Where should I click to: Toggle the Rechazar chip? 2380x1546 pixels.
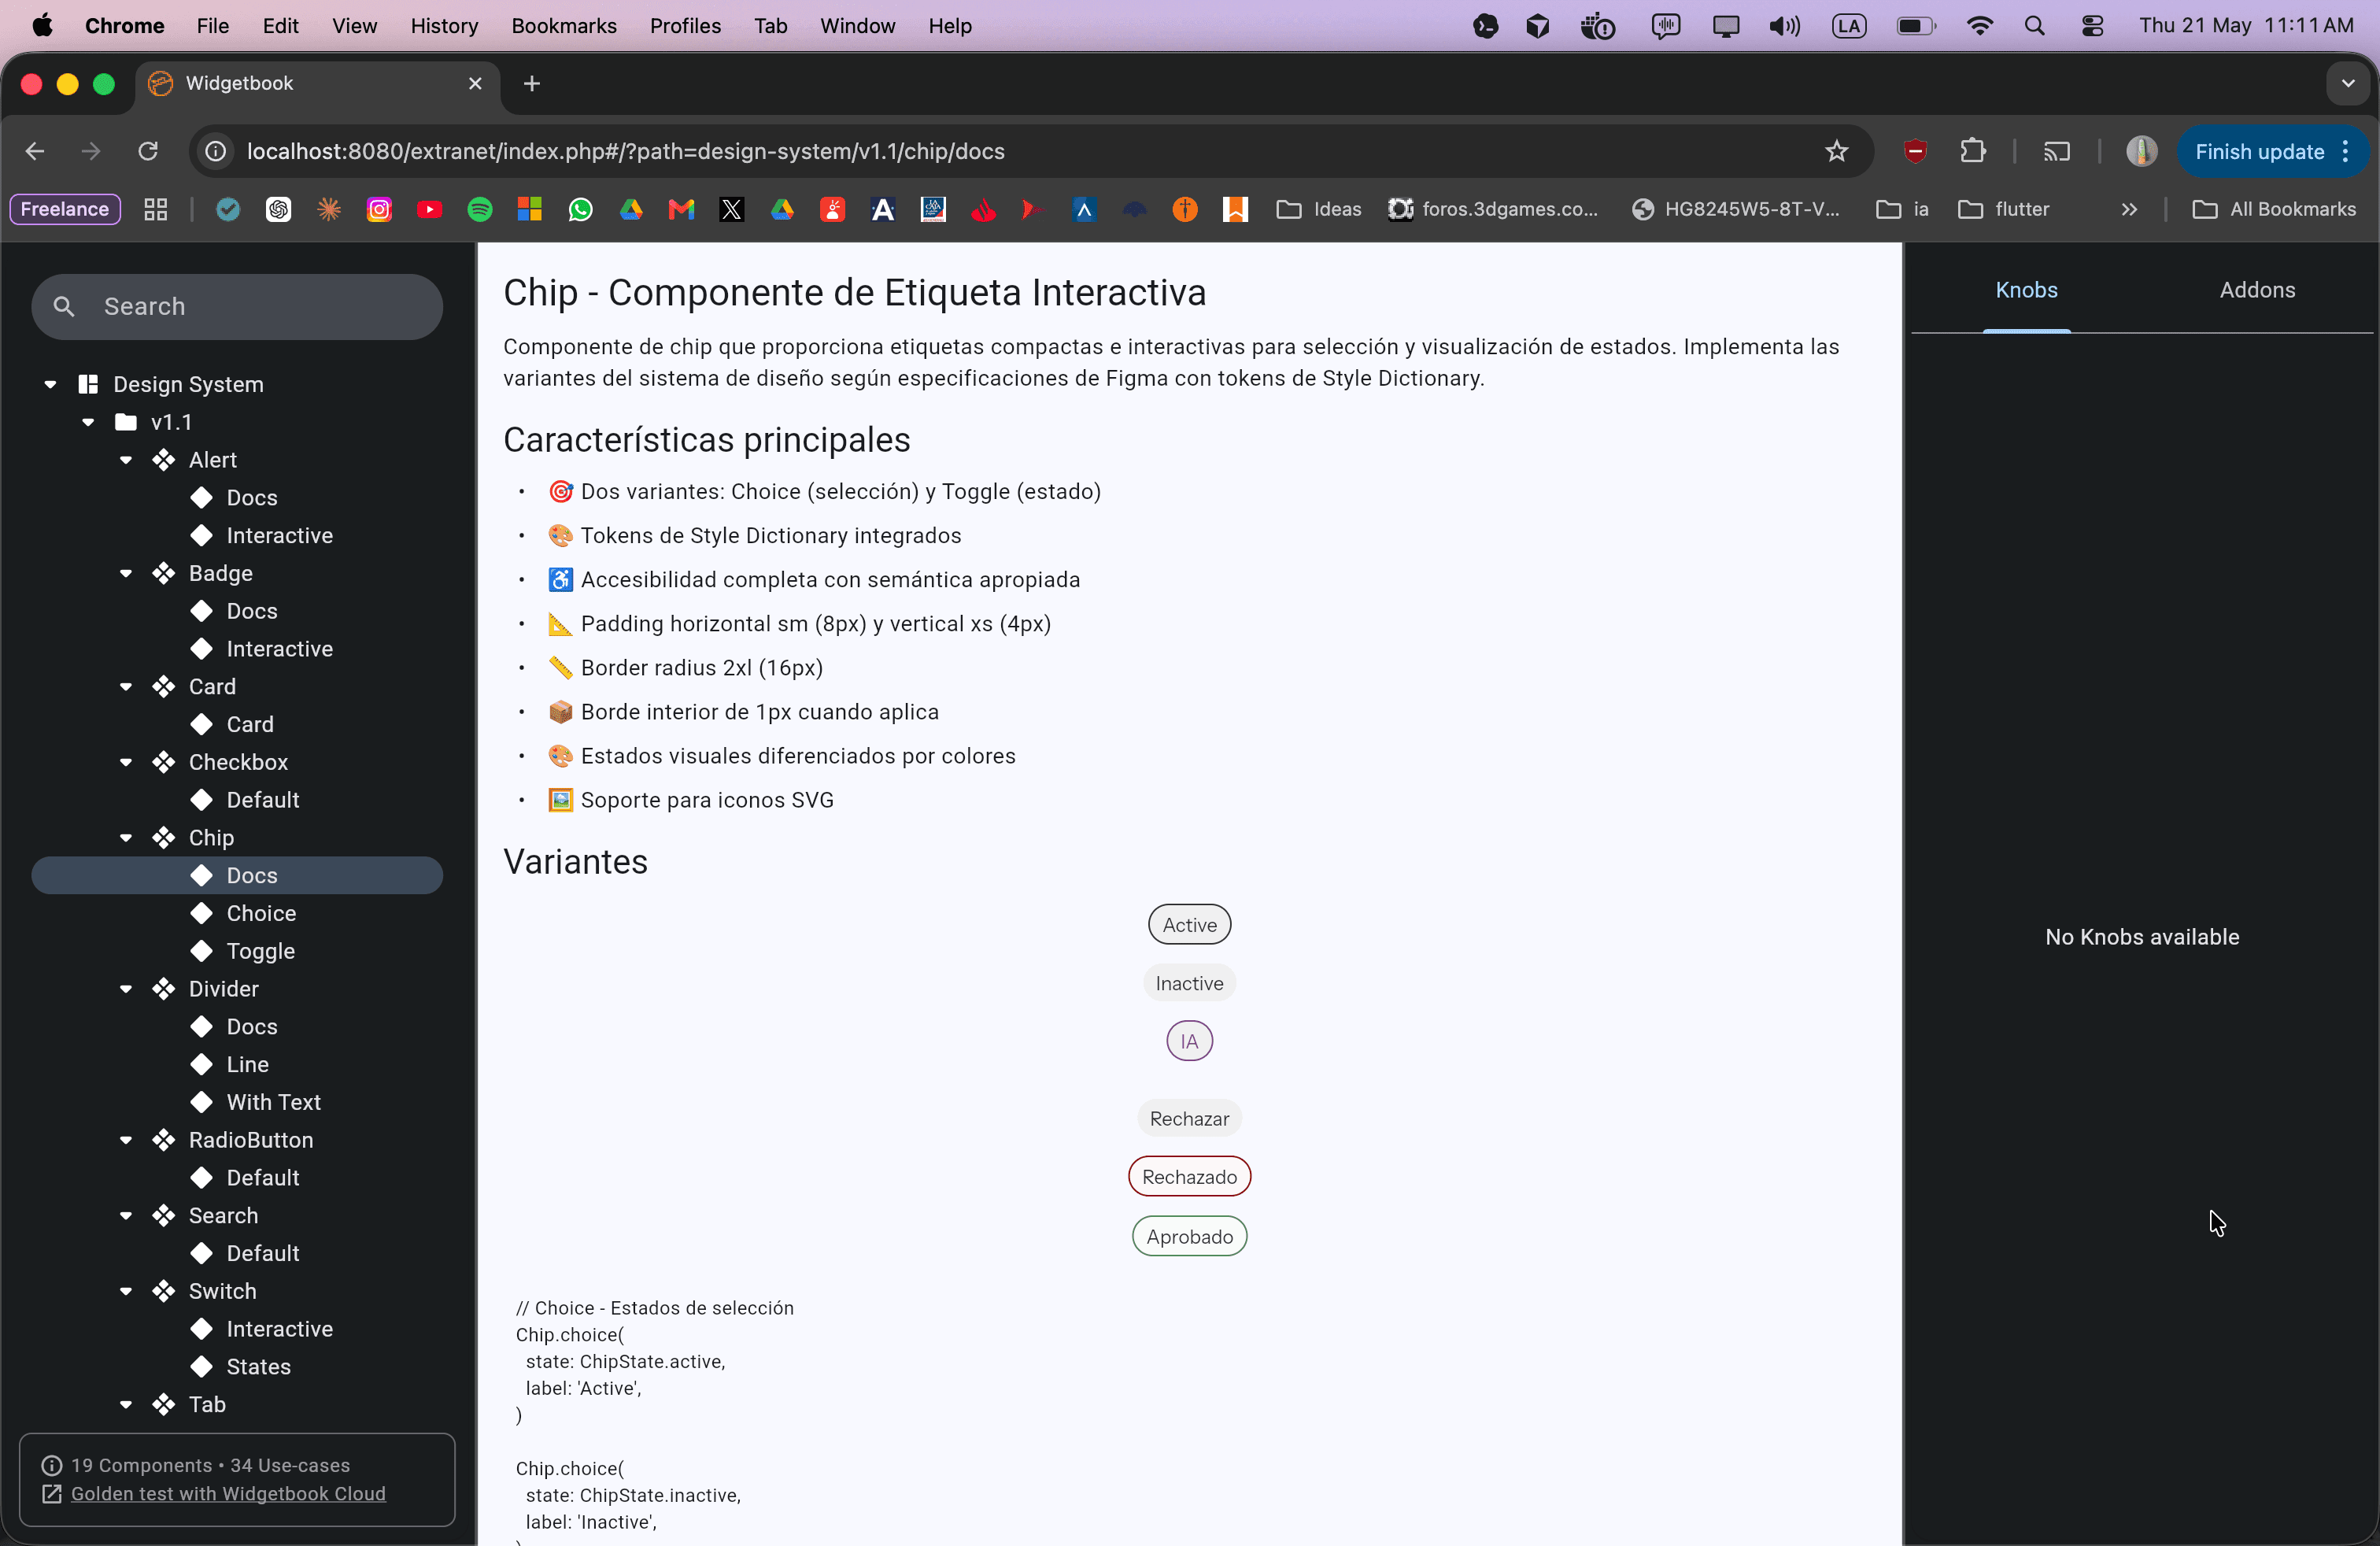tap(1189, 1118)
